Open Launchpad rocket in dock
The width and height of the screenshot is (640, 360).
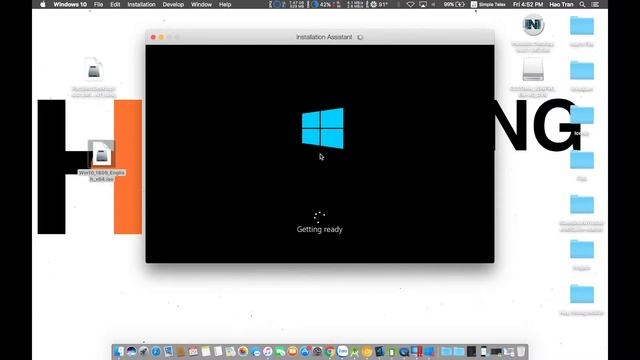click(144, 351)
